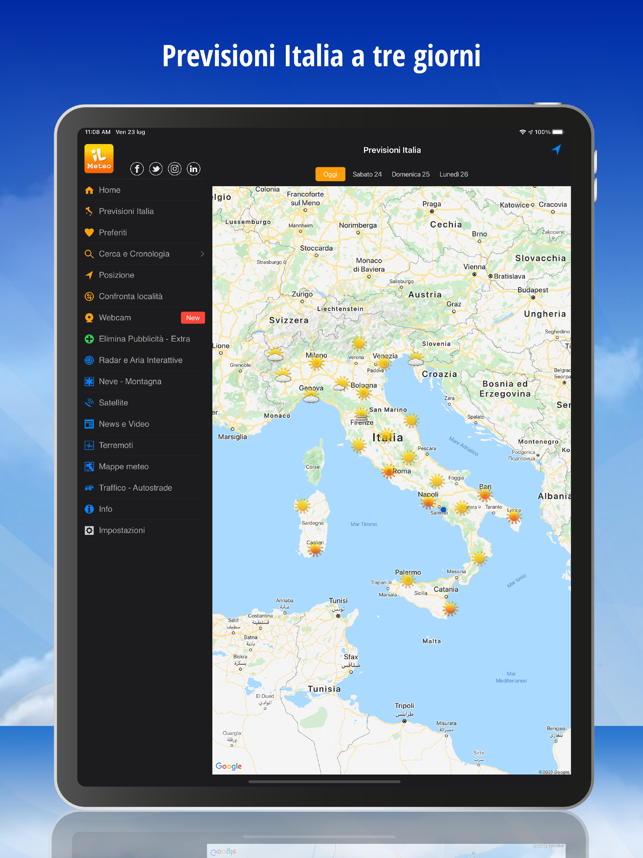Viewport: 643px width, 858px height.
Task: Open Info menu entry
Action: coord(144,509)
